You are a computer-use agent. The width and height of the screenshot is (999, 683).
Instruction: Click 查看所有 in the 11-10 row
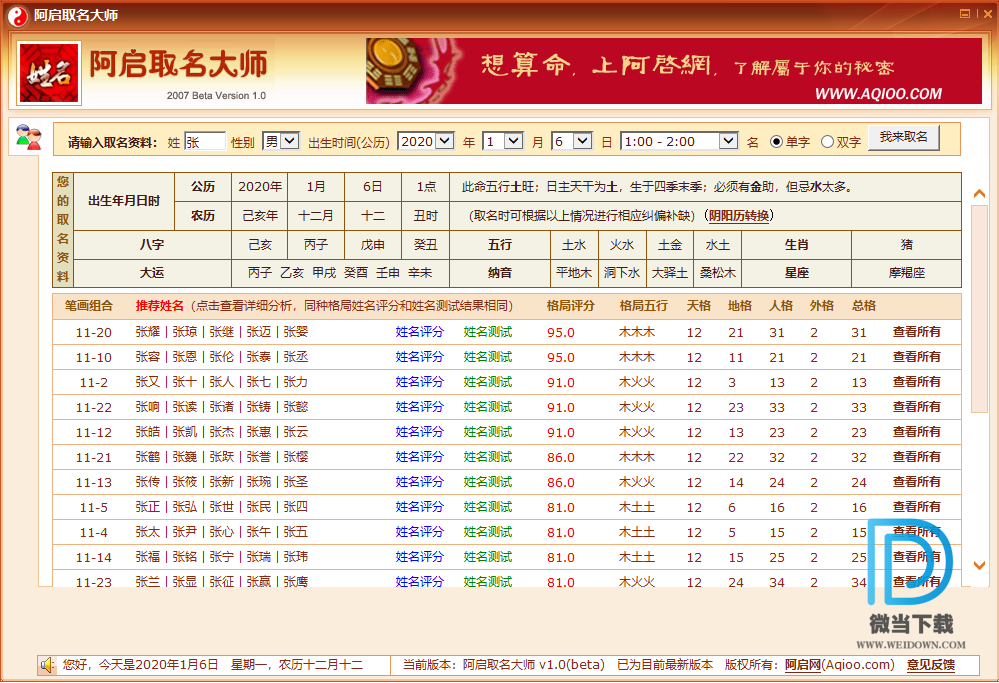(917, 357)
